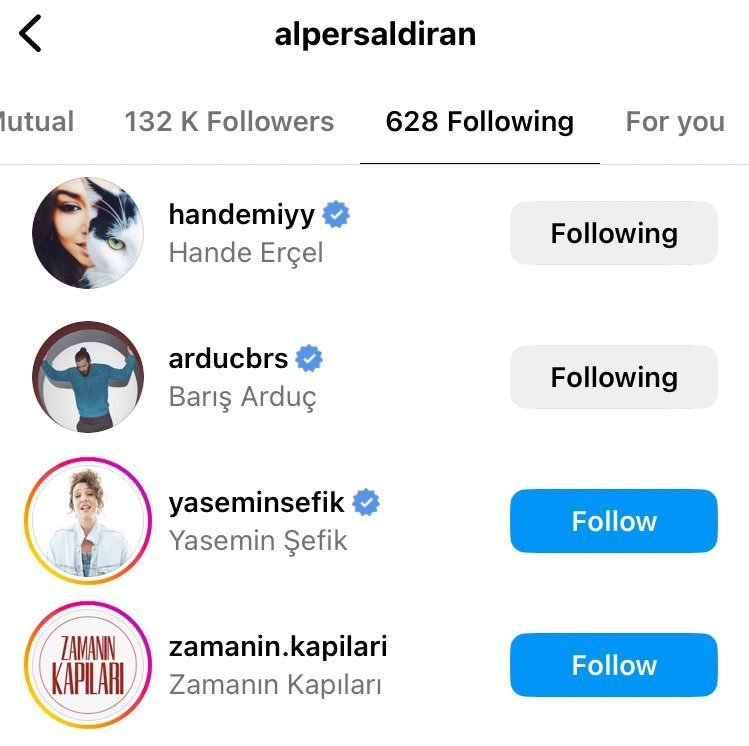View yaseminsefik story ring avatar
This screenshot has width=749, height=746.
click(x=88, y=521)
